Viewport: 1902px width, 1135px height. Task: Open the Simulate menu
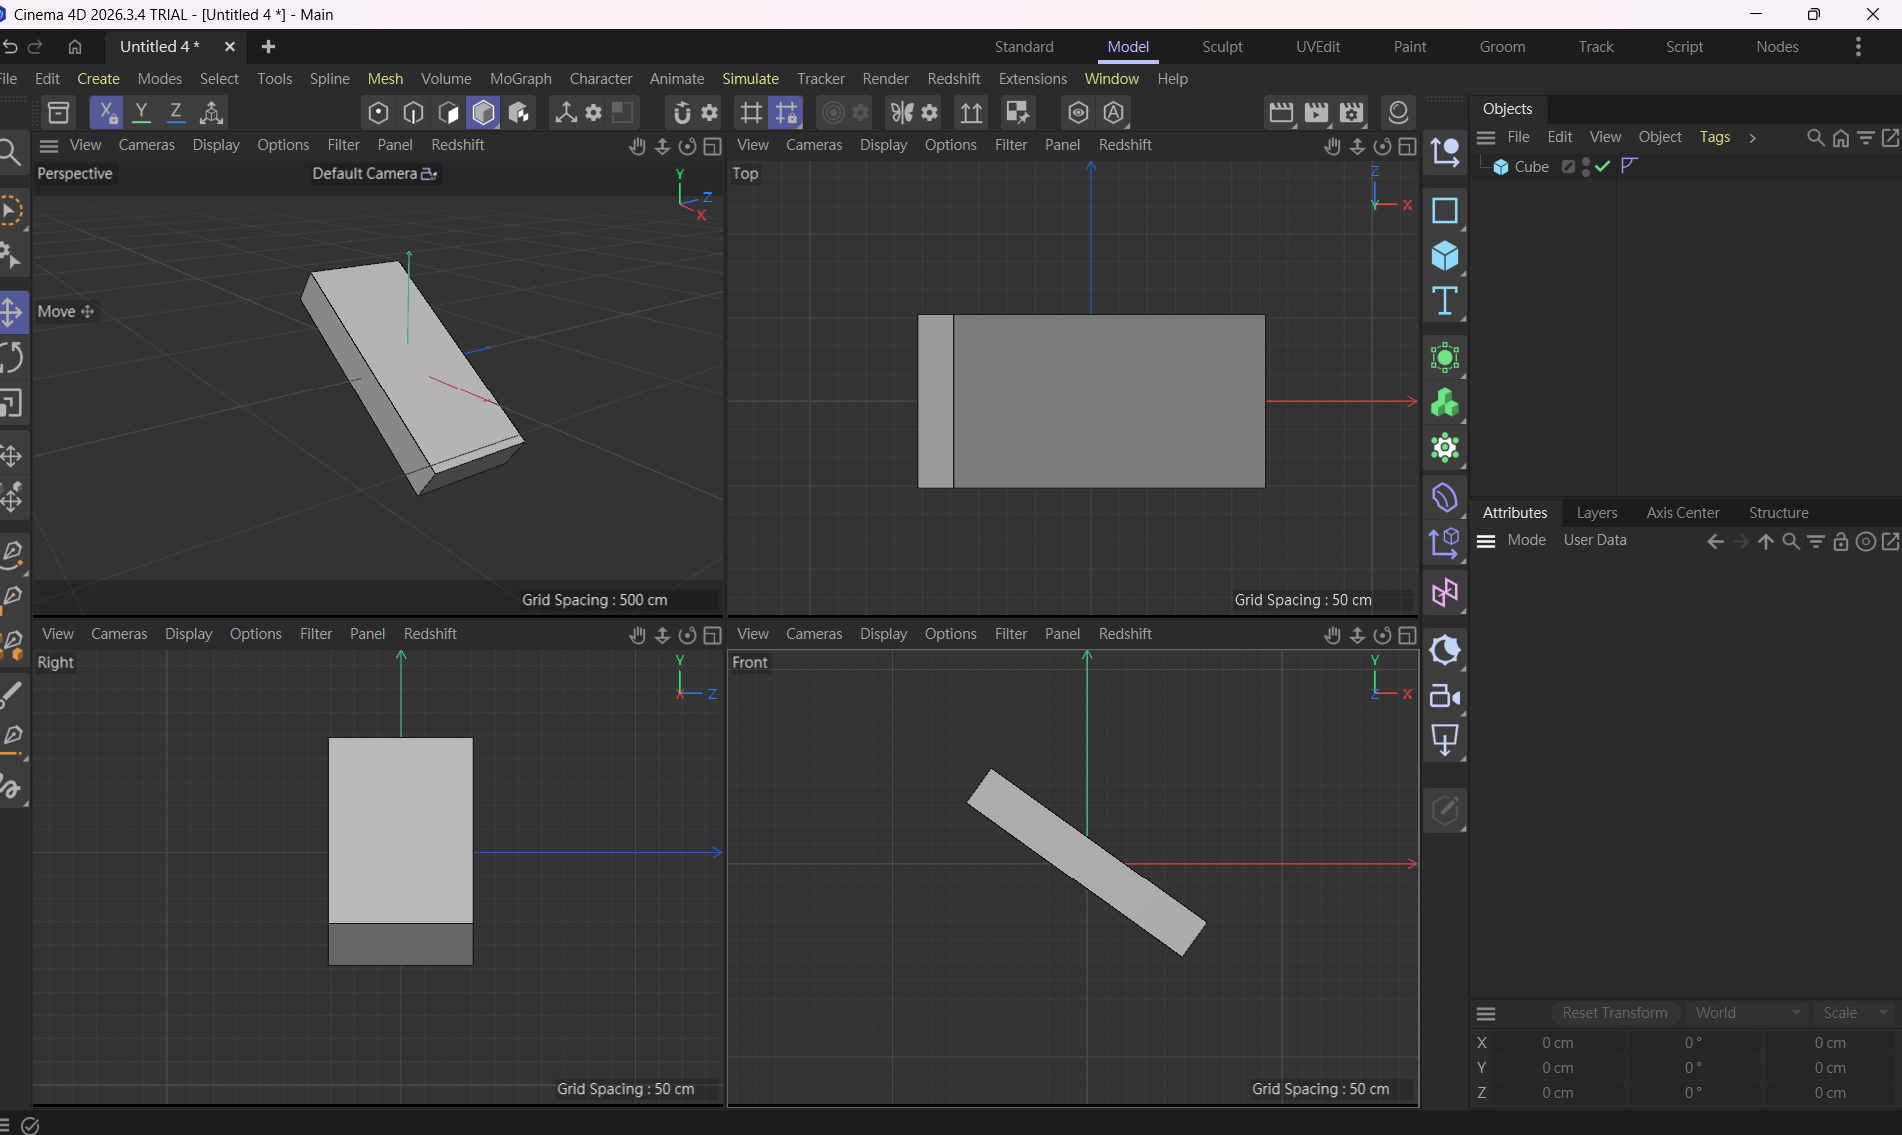tap(750, 79)
